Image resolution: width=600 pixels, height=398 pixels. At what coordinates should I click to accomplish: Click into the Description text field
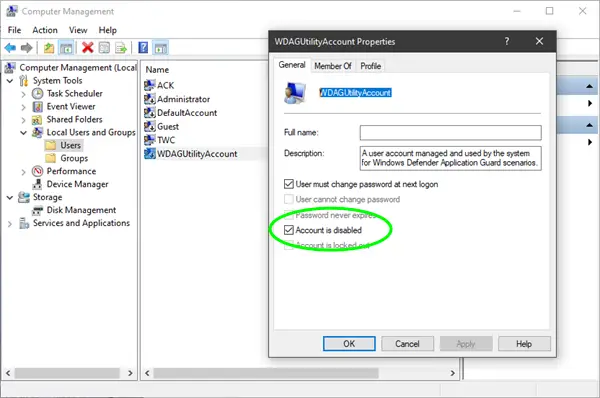coord(450,158)
